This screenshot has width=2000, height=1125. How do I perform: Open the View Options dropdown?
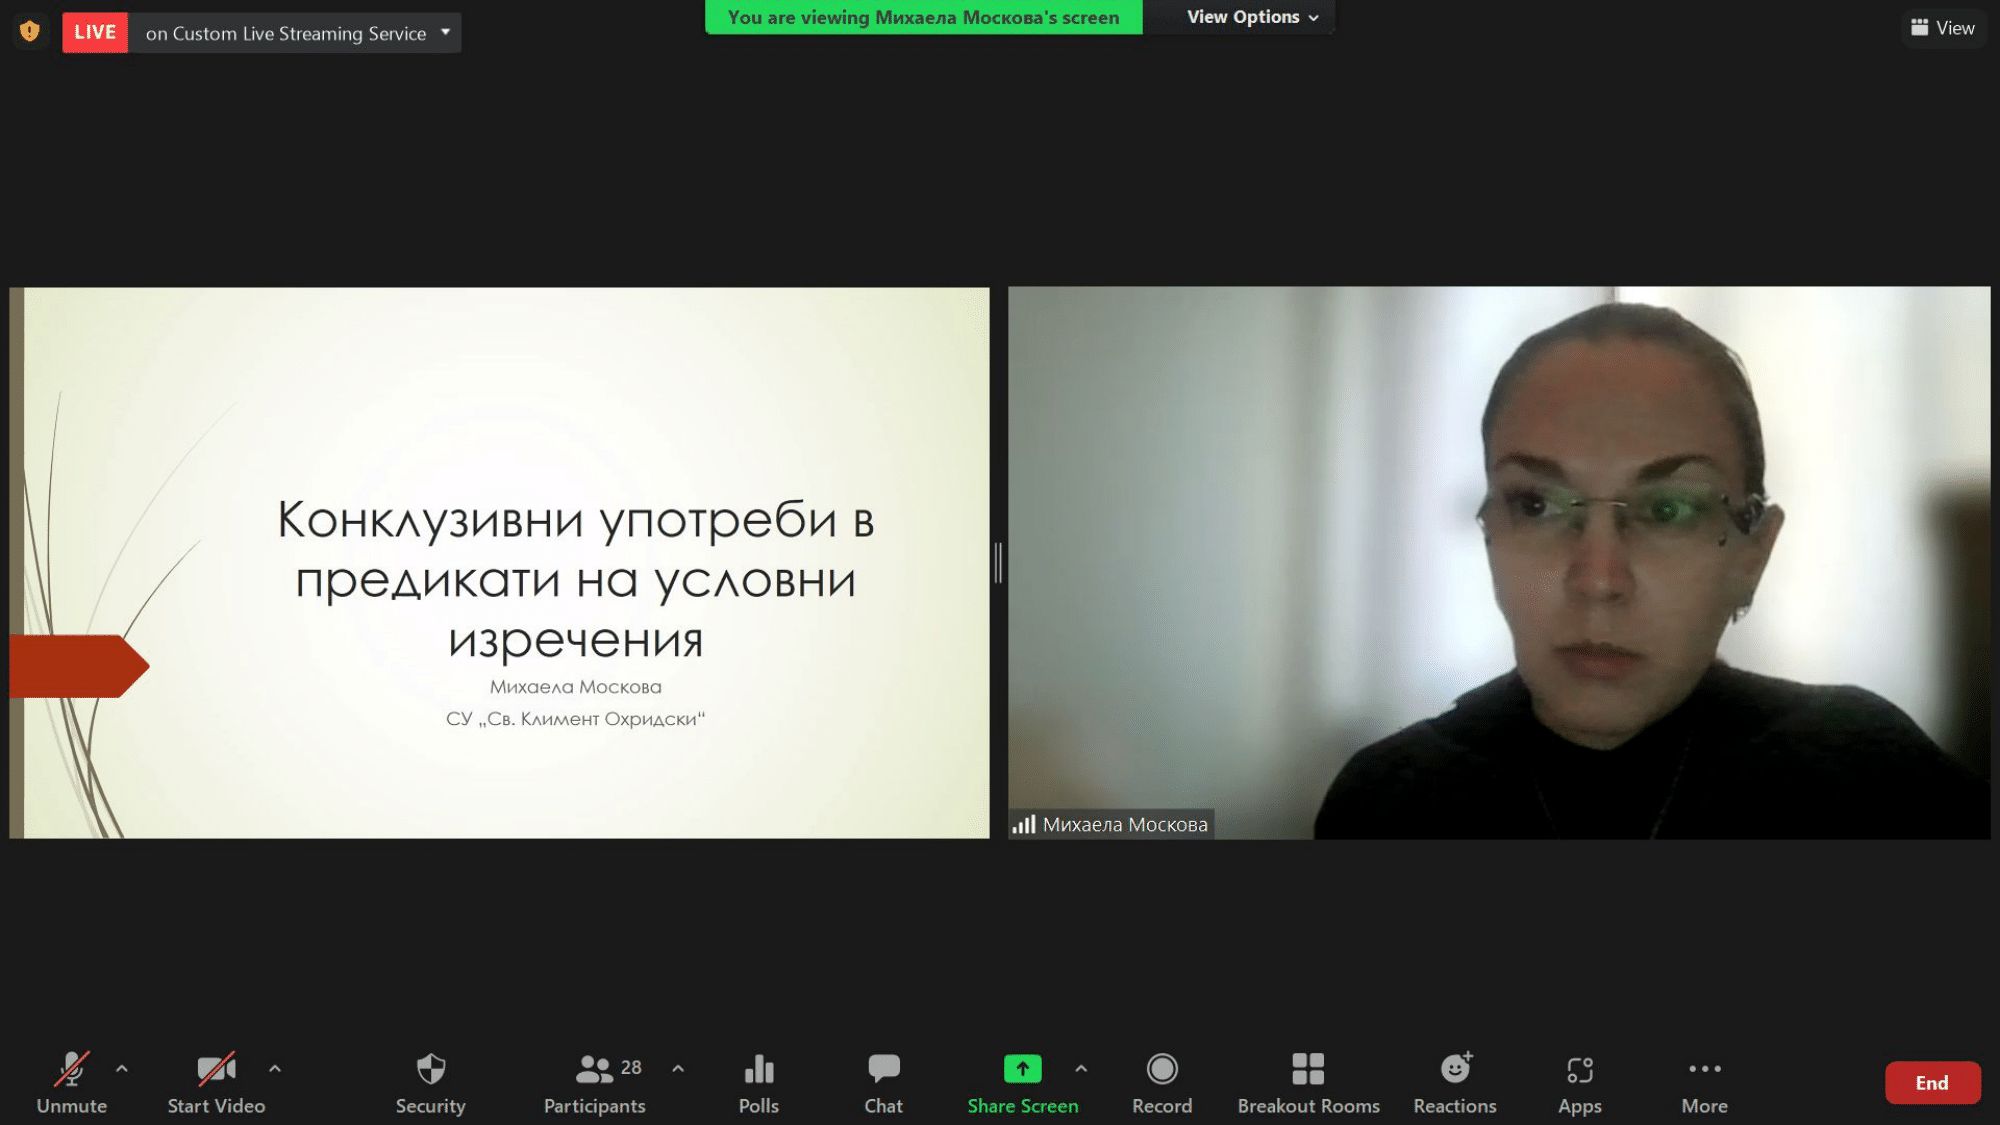[1252, 17]
